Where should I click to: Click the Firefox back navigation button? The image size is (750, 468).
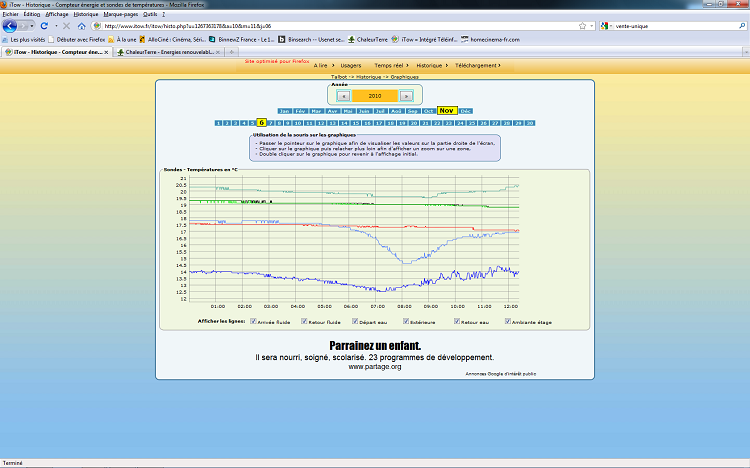click(x=10, y=26)
